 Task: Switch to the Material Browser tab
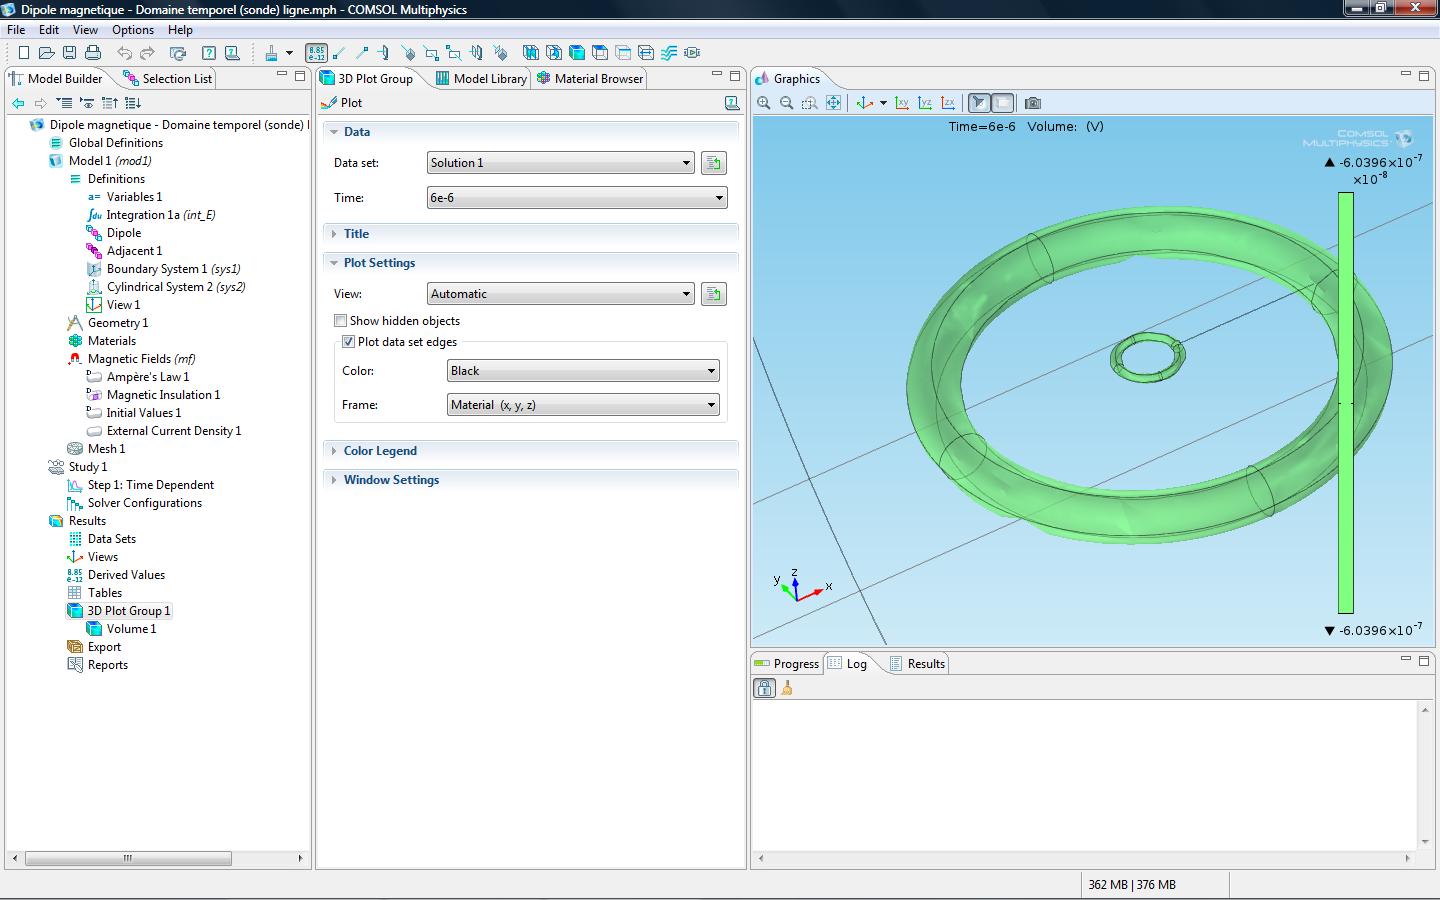[590, 79]
